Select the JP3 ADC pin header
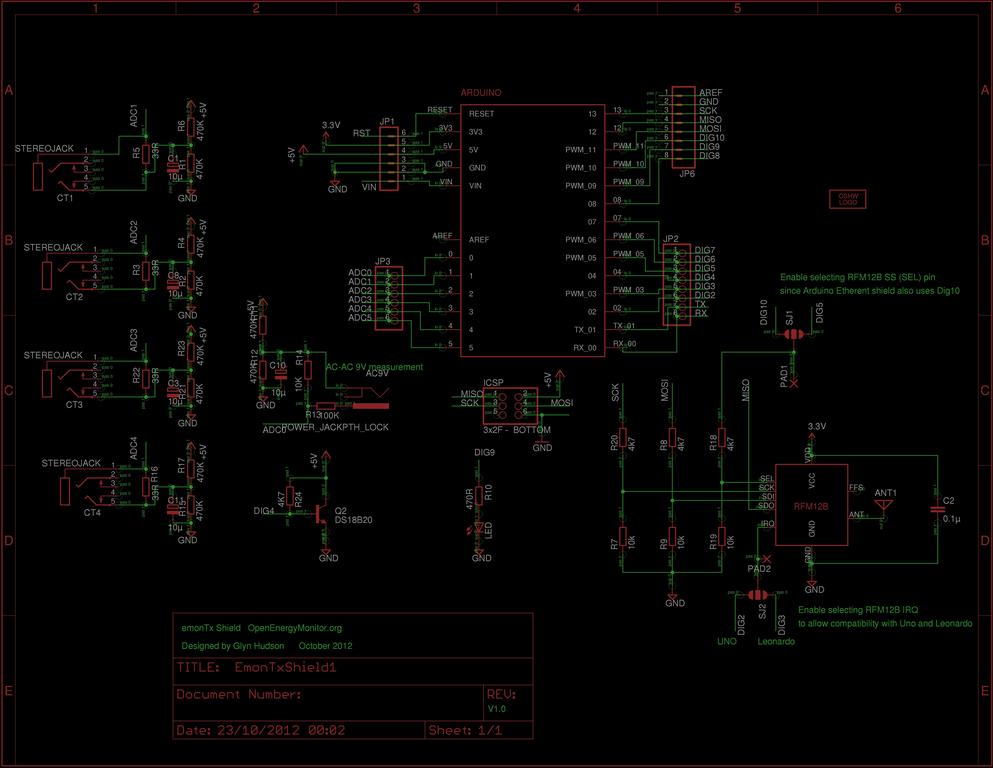Viewport: 993px width, 768px height. point(389,298)
